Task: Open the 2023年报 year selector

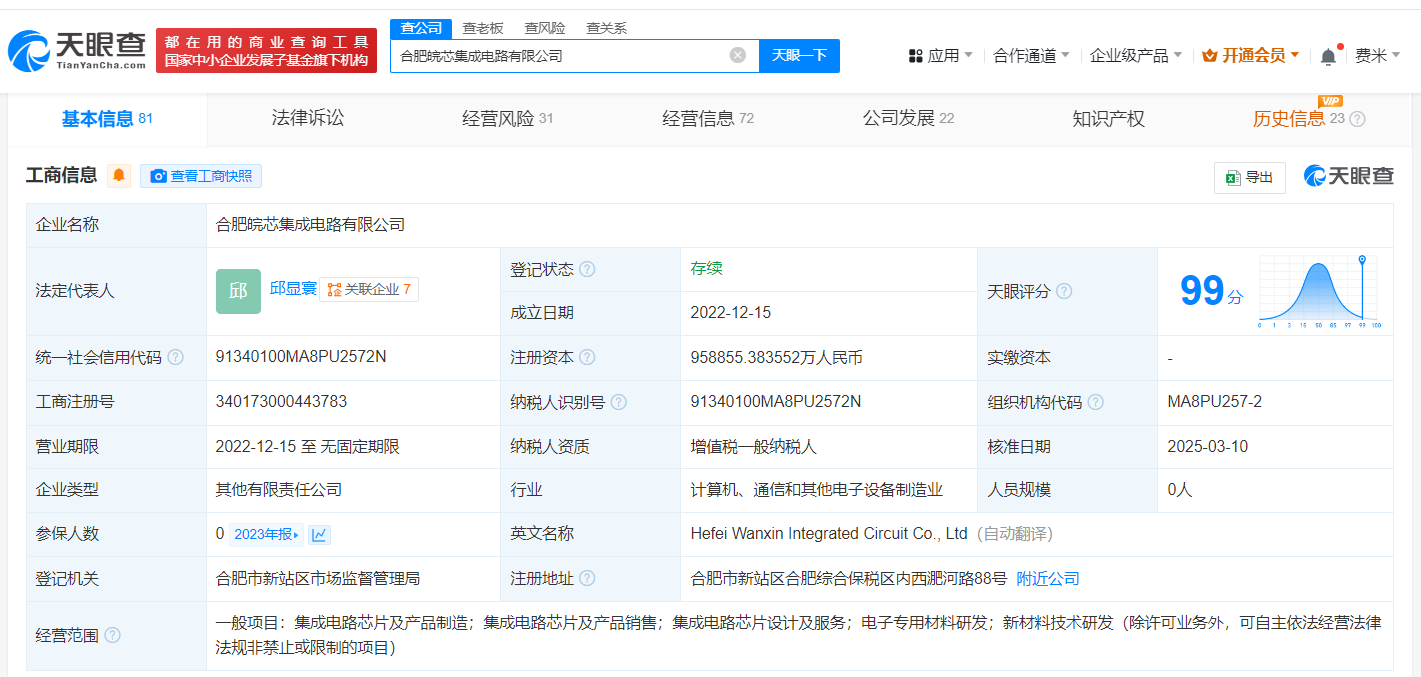Action: coord(266,534)
